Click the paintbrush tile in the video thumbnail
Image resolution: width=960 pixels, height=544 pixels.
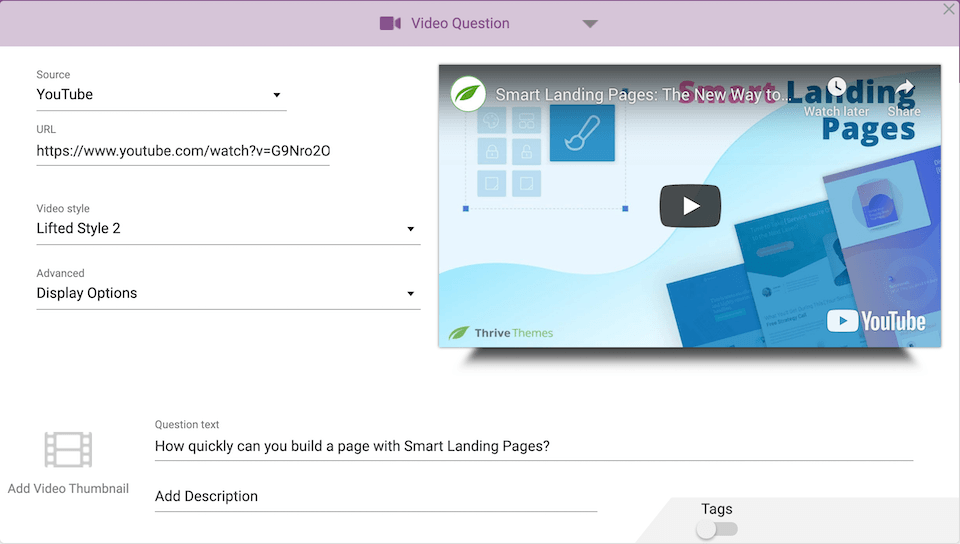[582, 133]
